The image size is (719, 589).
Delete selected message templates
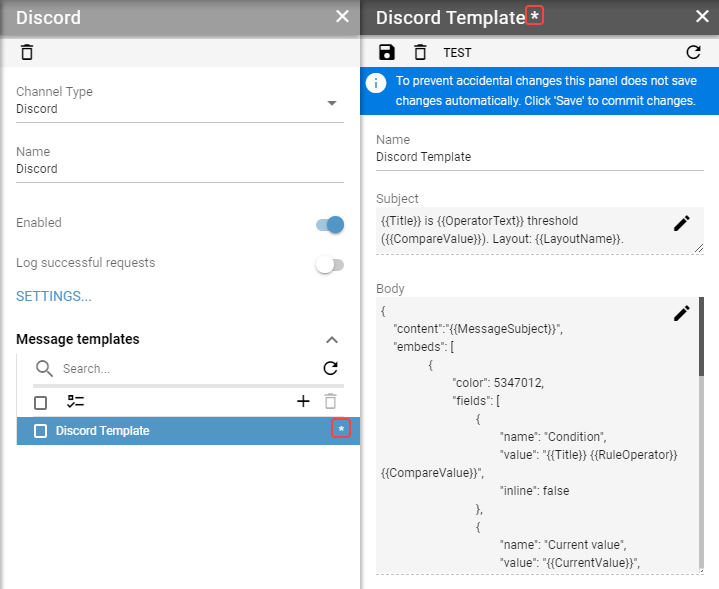pos(331,401)
